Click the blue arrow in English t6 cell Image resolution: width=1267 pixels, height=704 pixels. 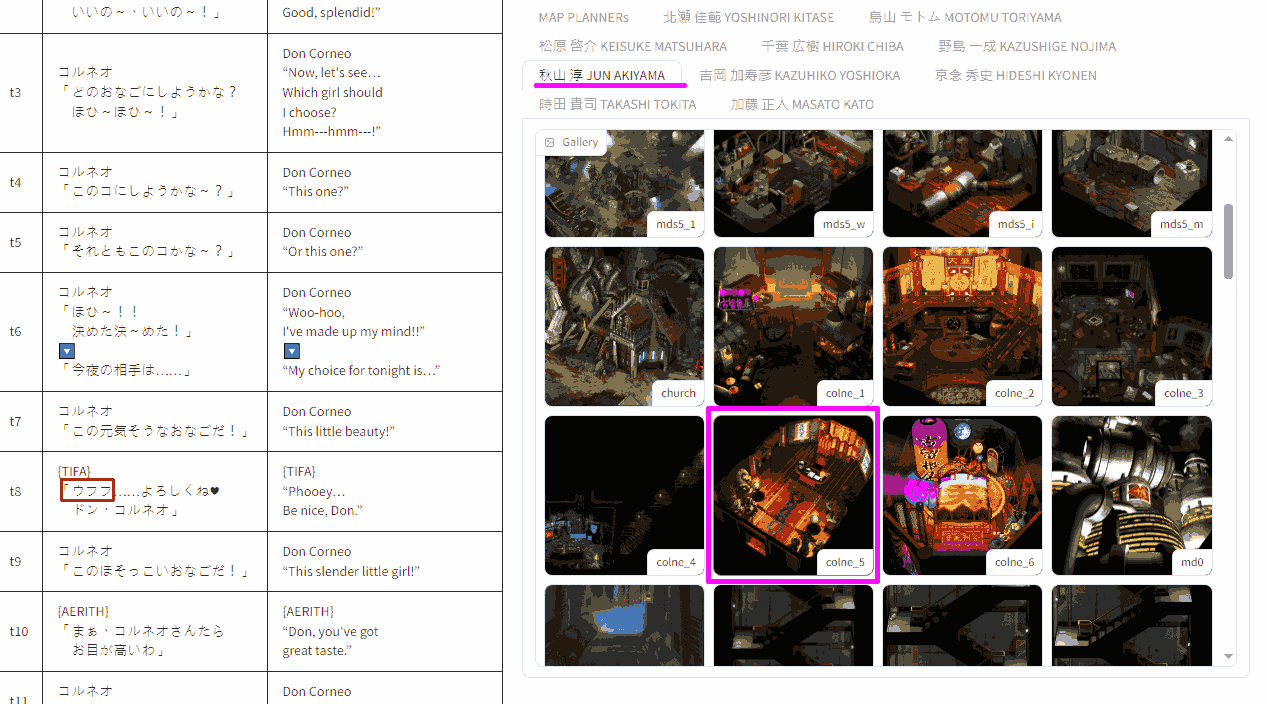(x=291, y=351)
